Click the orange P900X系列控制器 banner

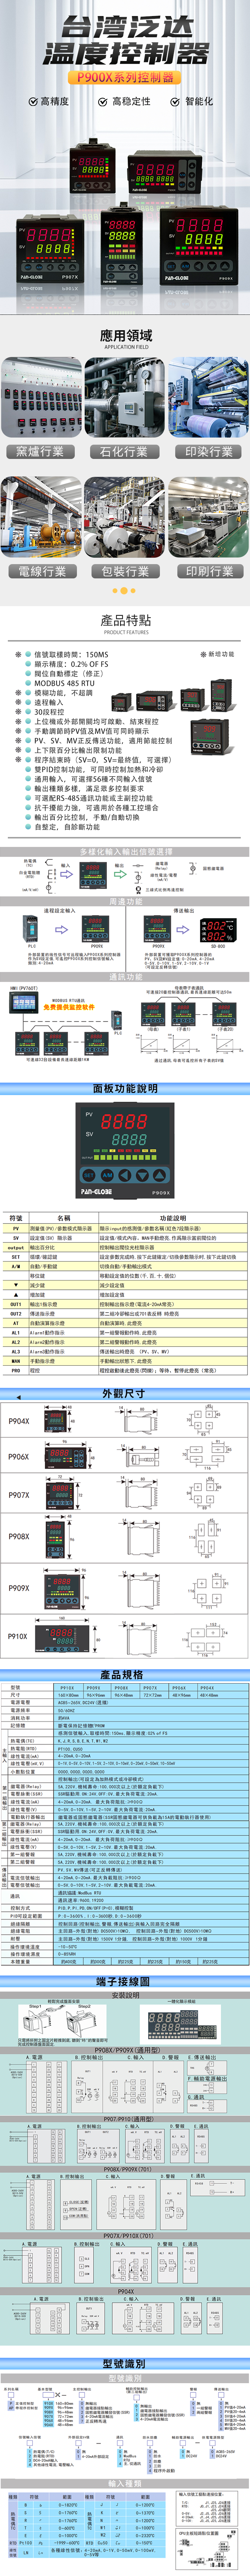(125, 77)
